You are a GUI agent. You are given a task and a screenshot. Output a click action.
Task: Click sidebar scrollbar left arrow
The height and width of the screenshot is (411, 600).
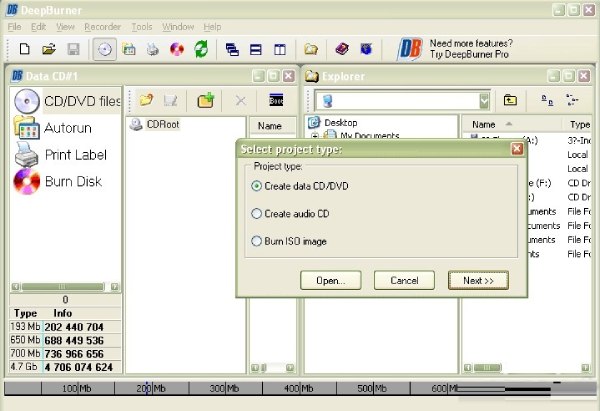15,287
